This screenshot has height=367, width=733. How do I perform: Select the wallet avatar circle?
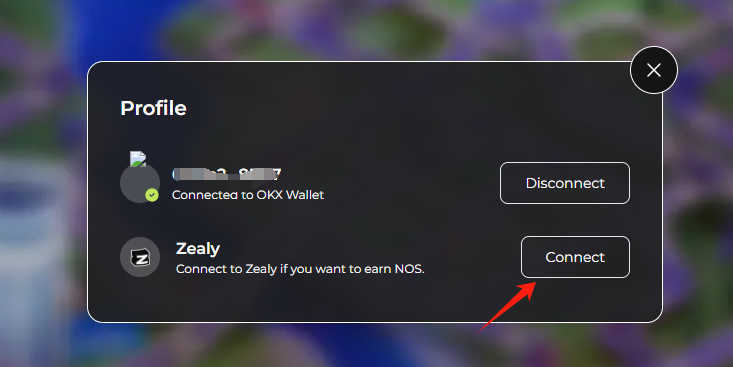point(140,183)
